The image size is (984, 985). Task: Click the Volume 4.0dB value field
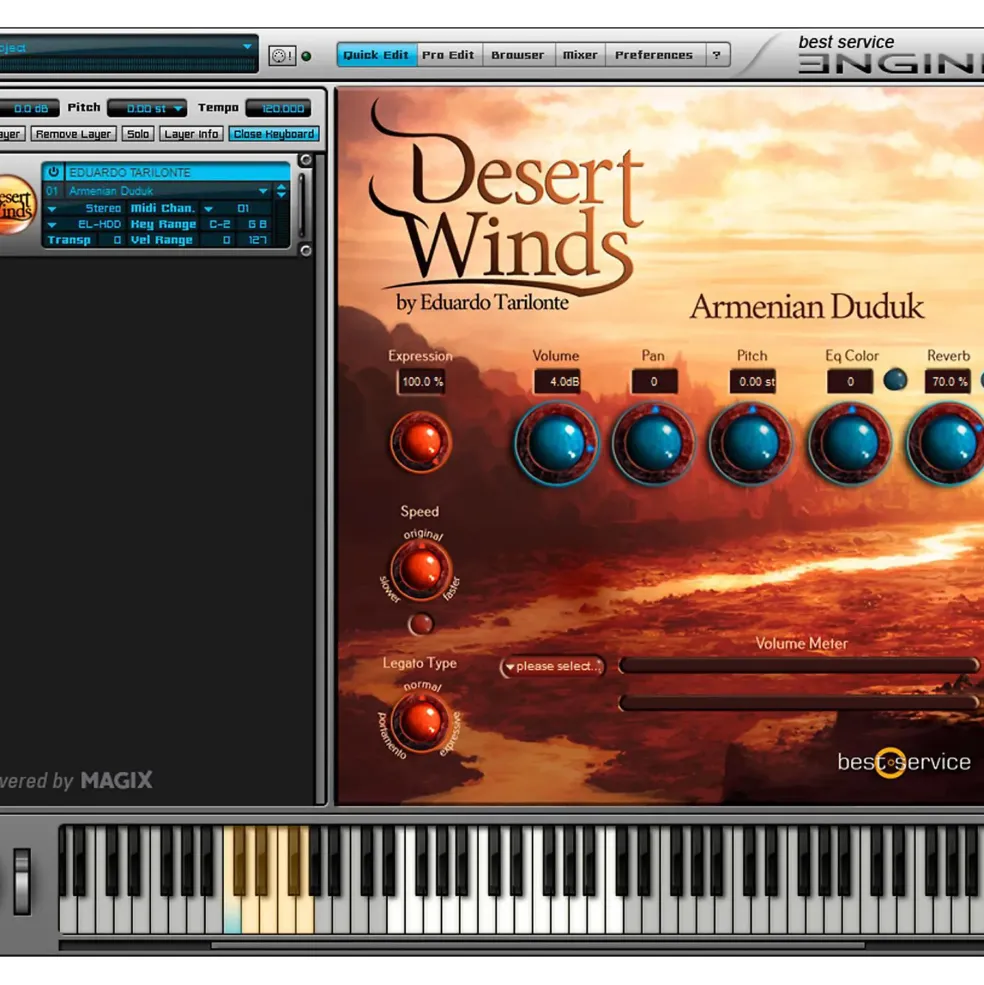click(x=557, y=381)
